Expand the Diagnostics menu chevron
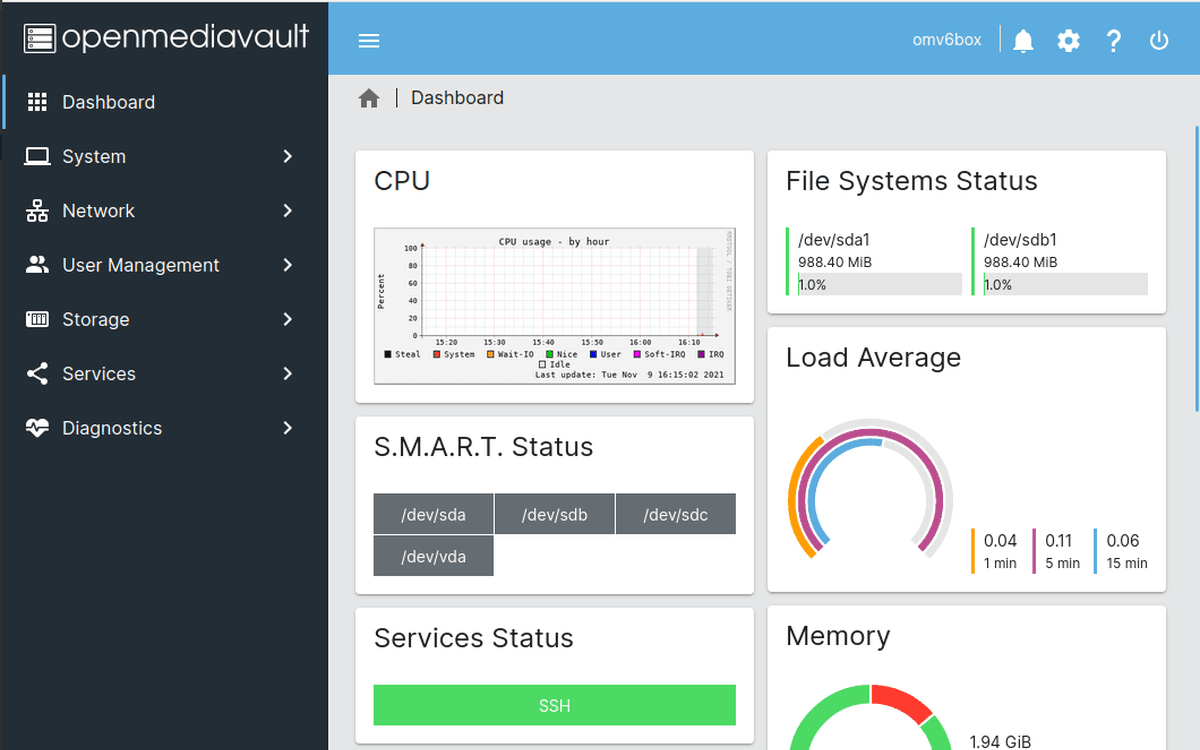Viewport: 1200px width, 750px height. [x=288, y=428]
